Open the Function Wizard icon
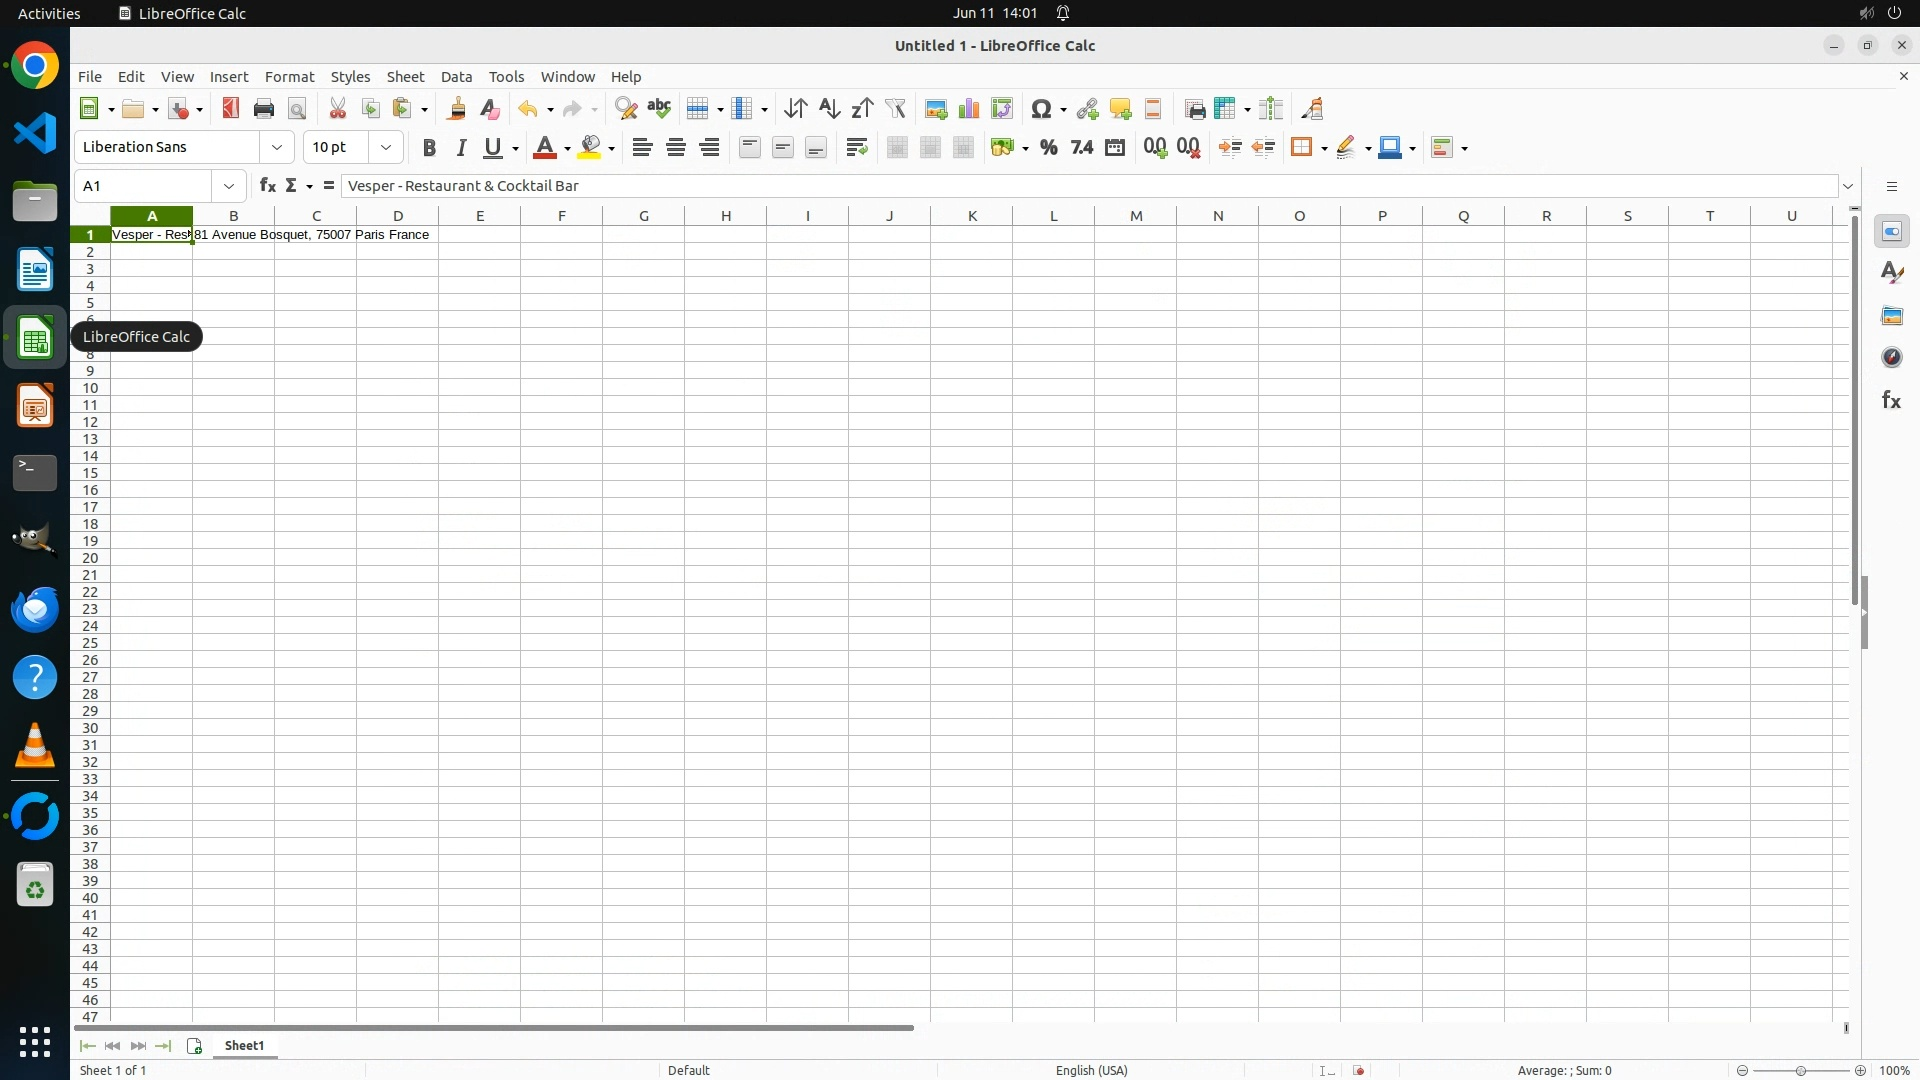The width and height of the screenshot is (1920, 1080). click(267, 186)
